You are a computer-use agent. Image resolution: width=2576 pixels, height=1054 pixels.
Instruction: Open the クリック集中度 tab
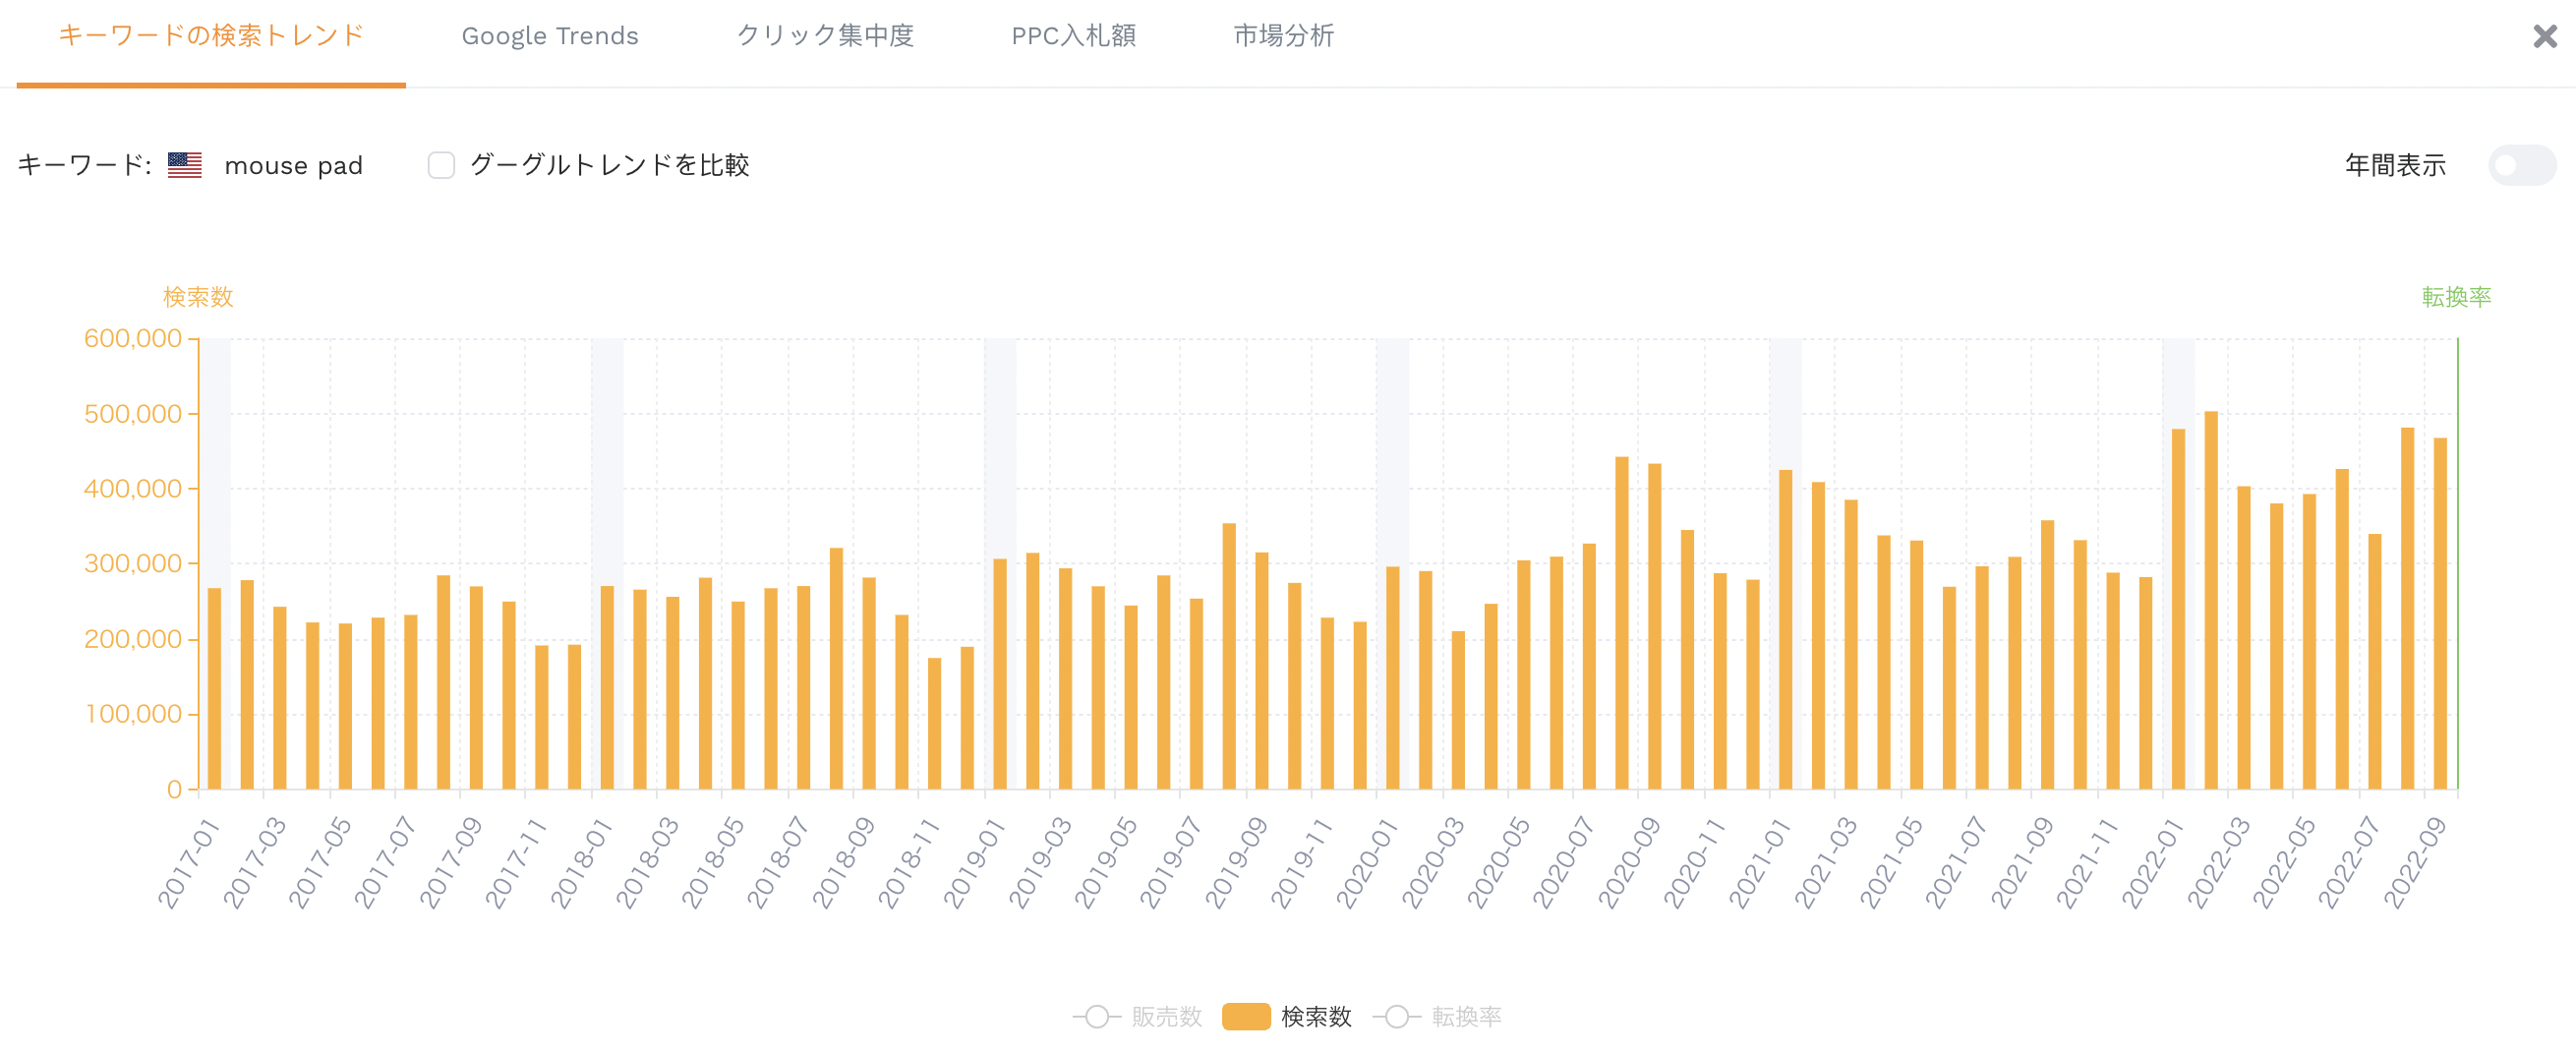825,36
